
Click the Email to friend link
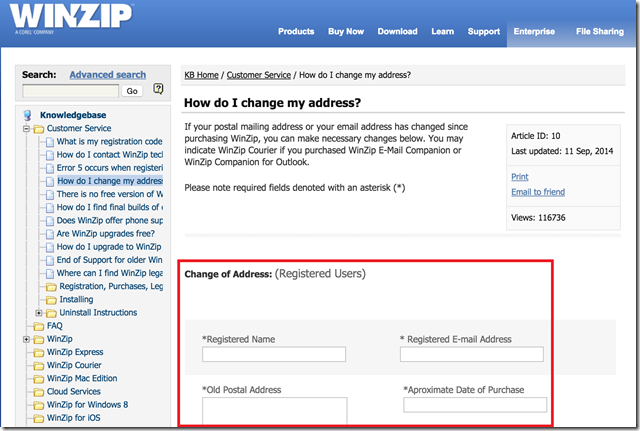click(538, 192)
